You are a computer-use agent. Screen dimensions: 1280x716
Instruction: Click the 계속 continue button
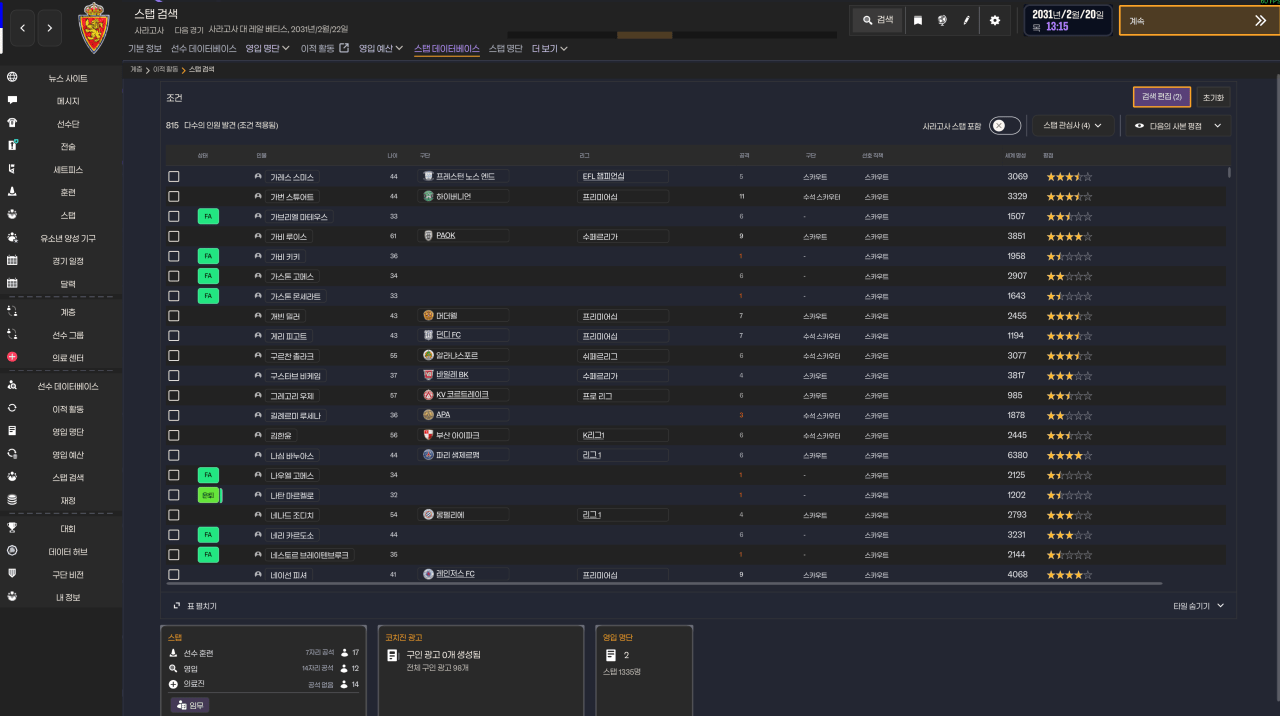pyautogui.click(x=1199, y=20)
